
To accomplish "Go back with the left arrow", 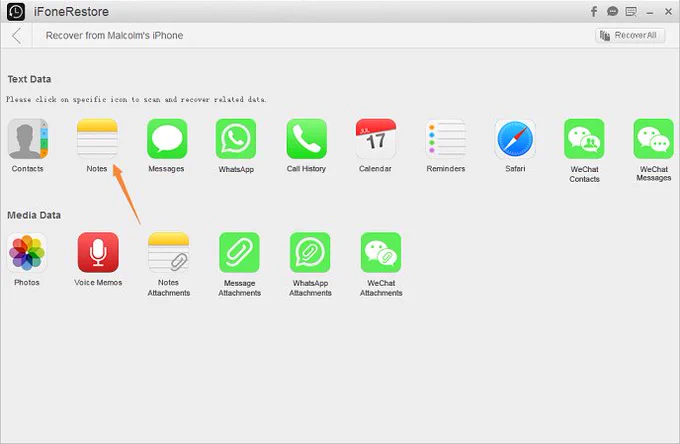I will click(x=16, y=36).
